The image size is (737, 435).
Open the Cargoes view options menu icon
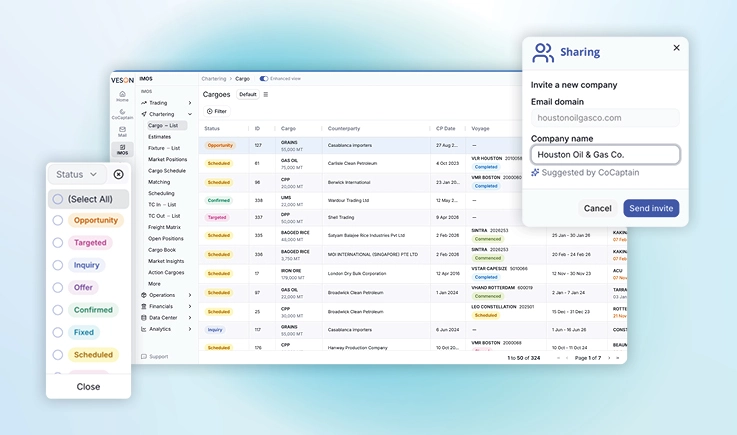pyautogui.click(x=266, y=94)
